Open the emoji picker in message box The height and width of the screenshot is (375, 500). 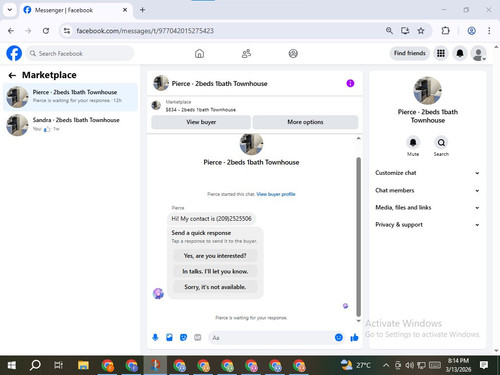(339, 338)
